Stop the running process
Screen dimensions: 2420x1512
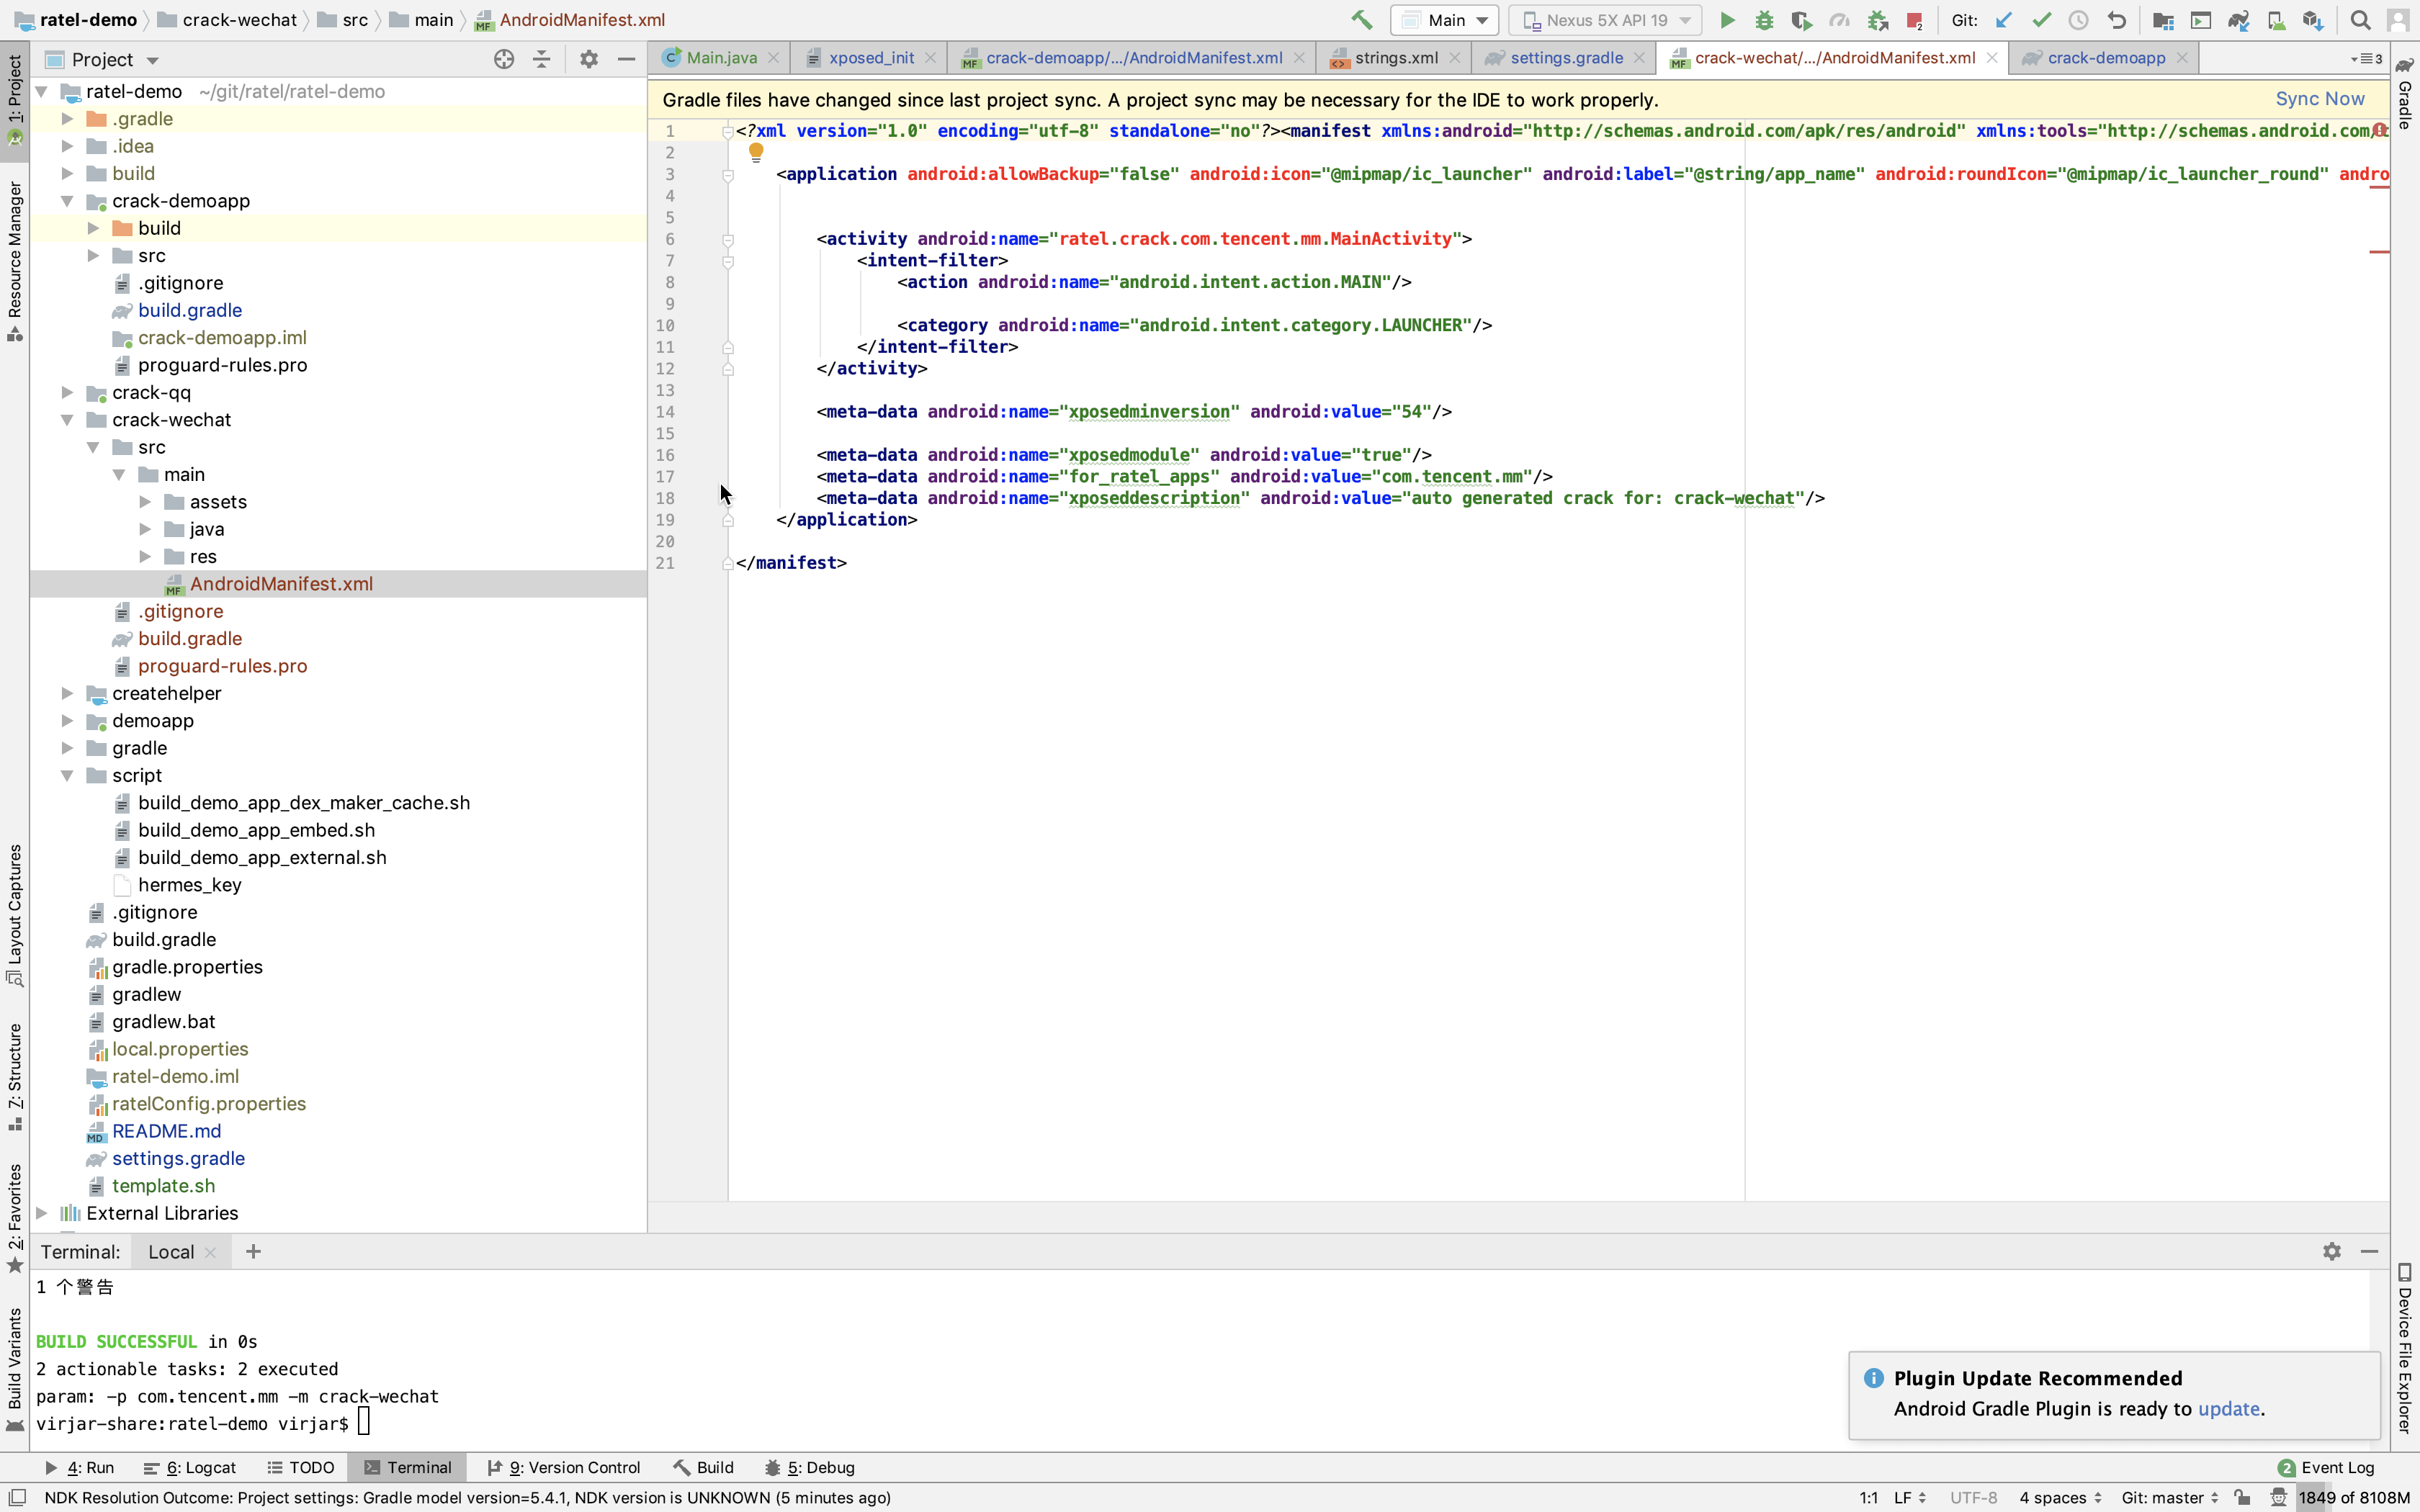tap(1914, 20)
